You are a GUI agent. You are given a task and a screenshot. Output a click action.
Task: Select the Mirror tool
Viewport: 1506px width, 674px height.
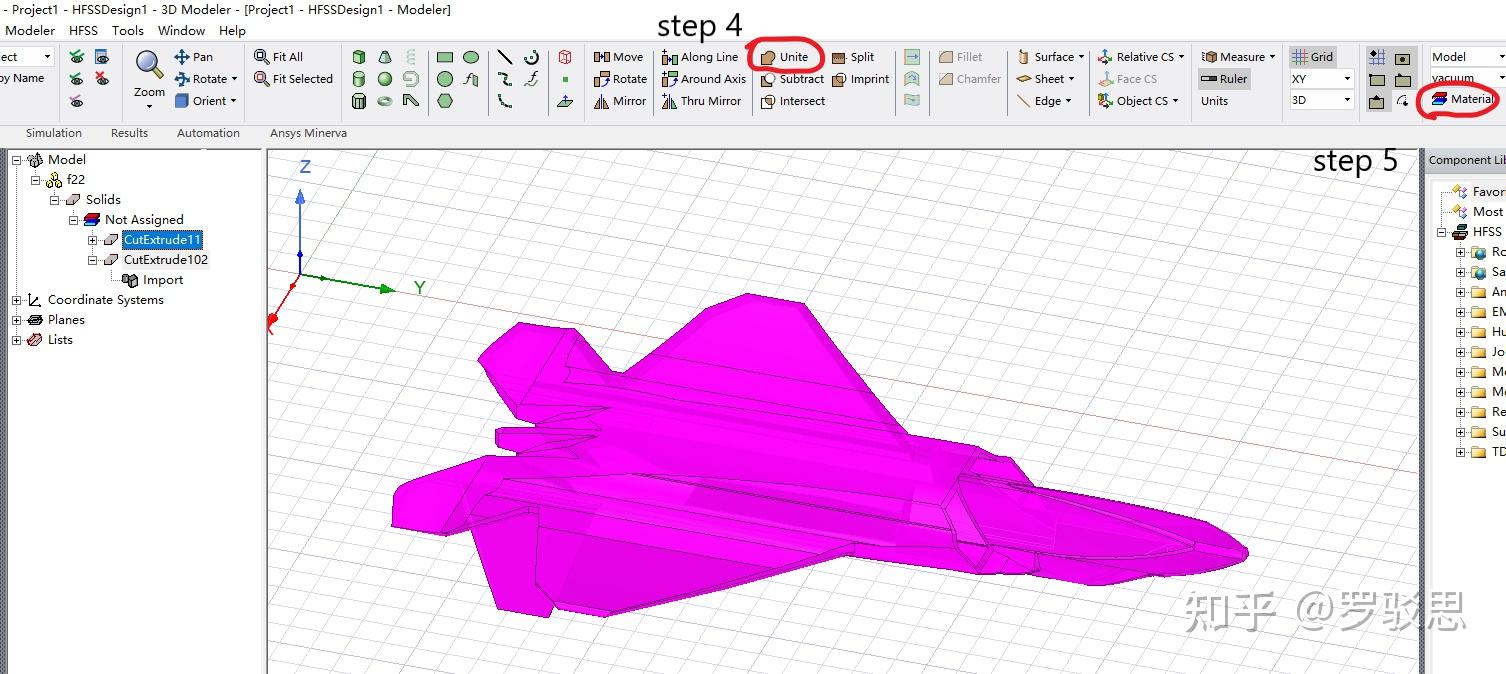[620, 101]
